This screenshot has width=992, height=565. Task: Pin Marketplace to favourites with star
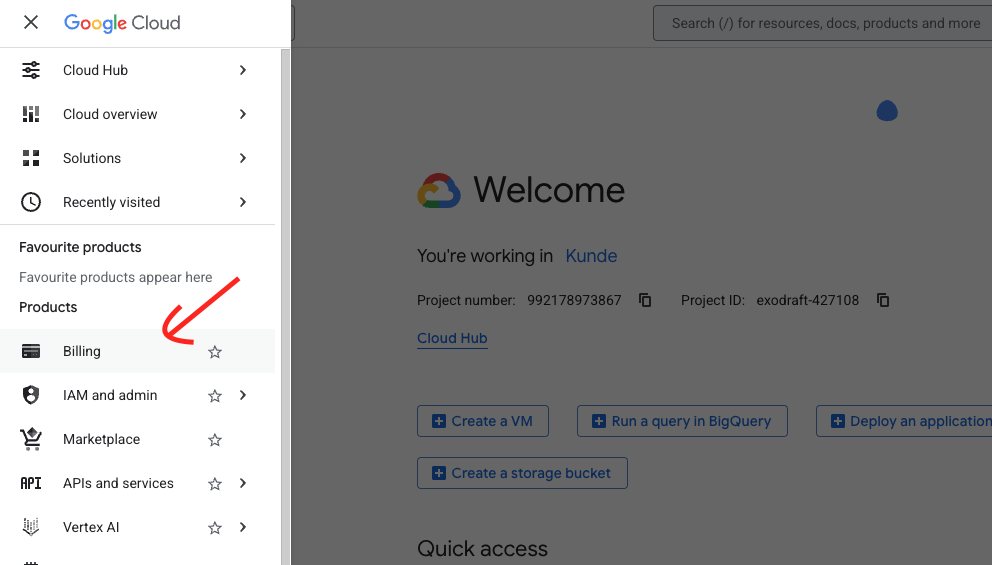[215, 440]
